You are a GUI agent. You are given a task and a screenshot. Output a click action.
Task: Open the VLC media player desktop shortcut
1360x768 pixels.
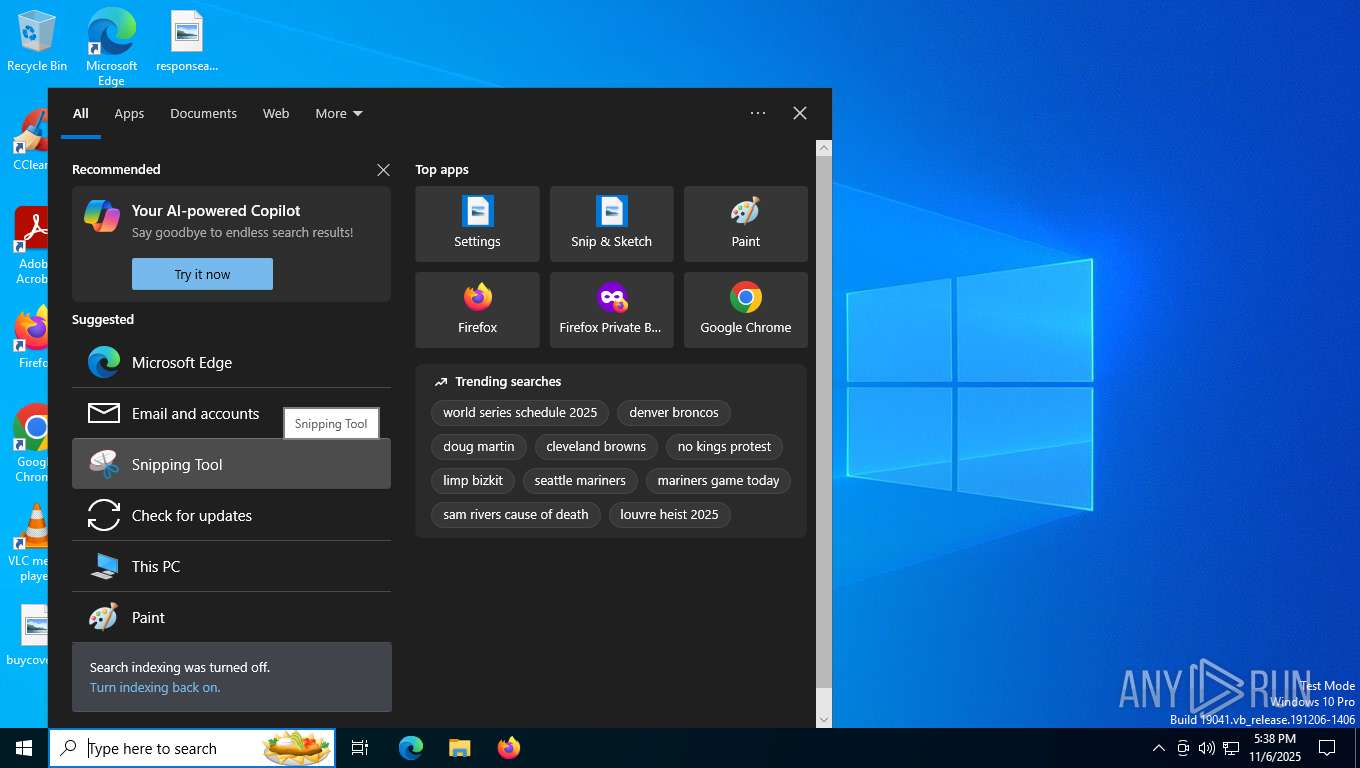[34, 543]
